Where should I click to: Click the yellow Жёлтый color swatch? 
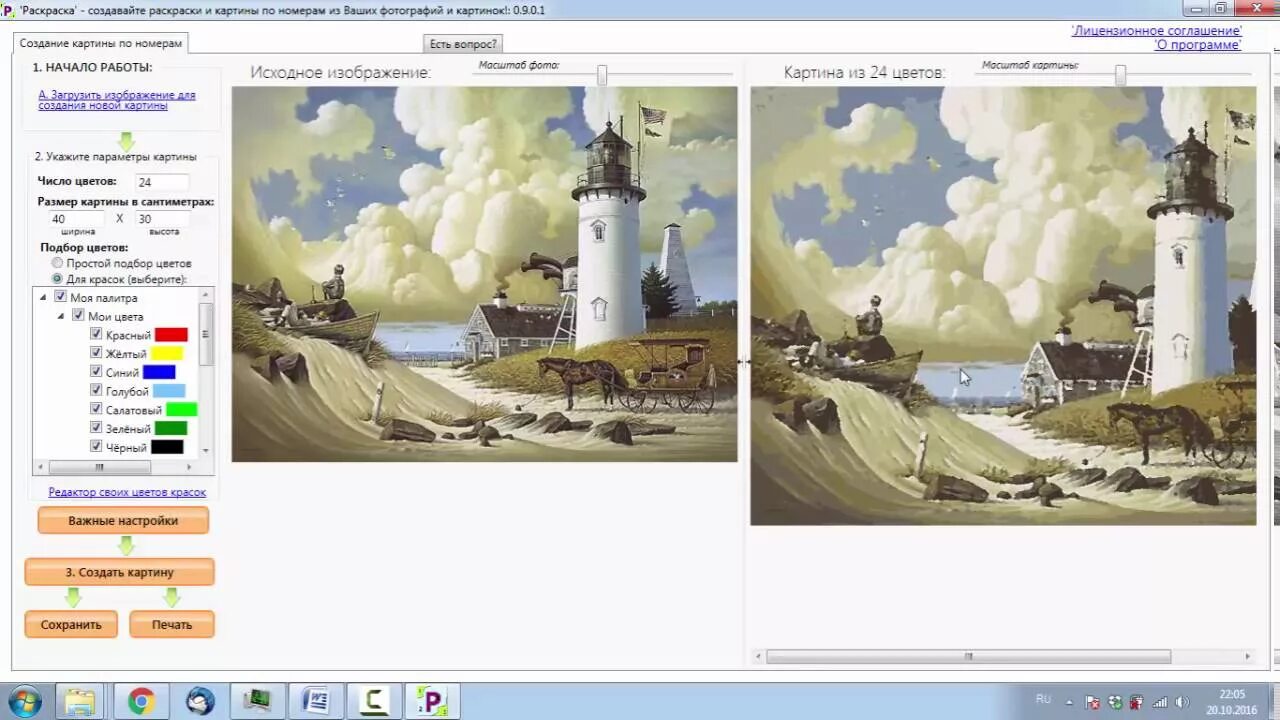166,354
